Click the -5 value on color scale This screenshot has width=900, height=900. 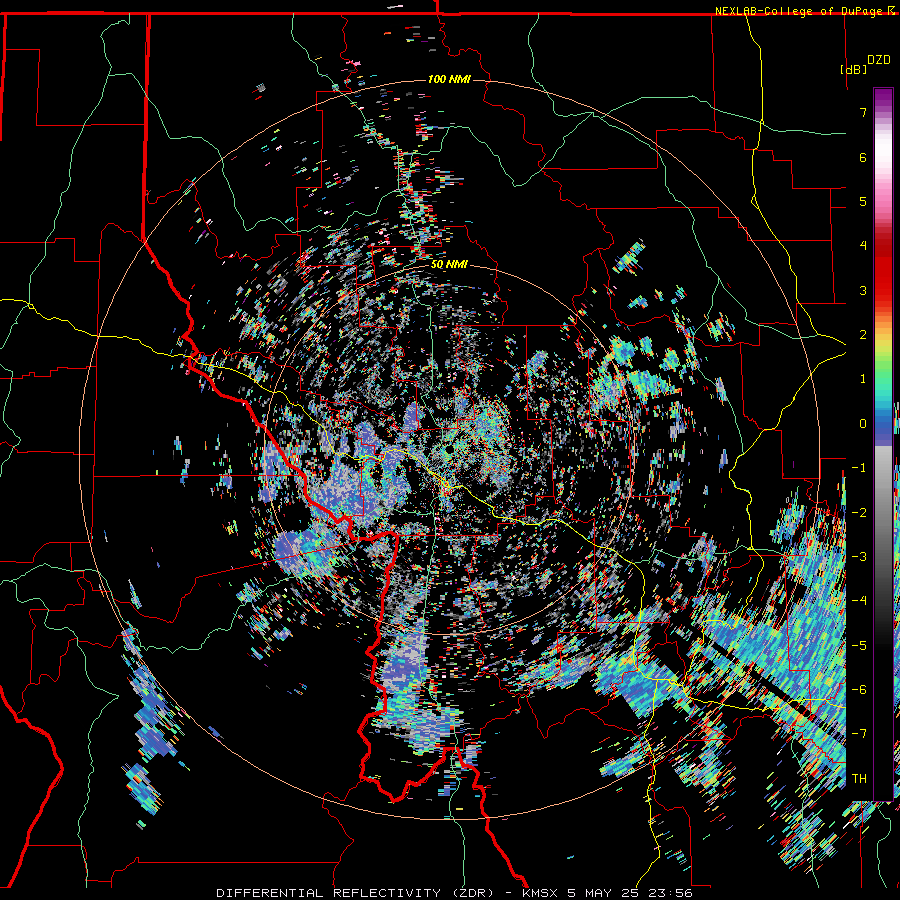(859, 646)
